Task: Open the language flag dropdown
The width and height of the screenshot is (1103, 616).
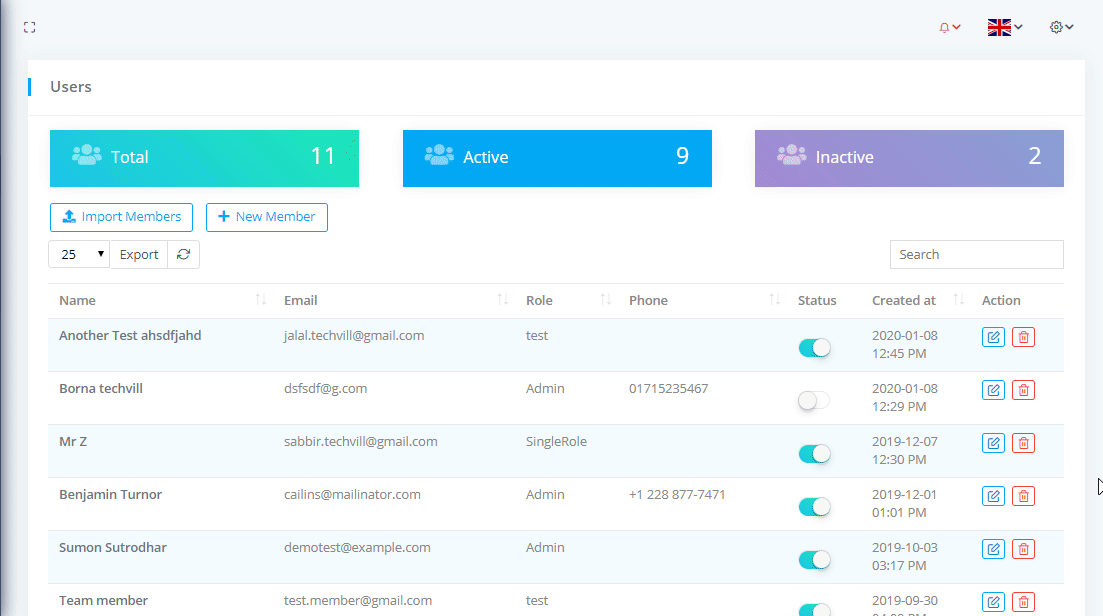Action: 1004,28
